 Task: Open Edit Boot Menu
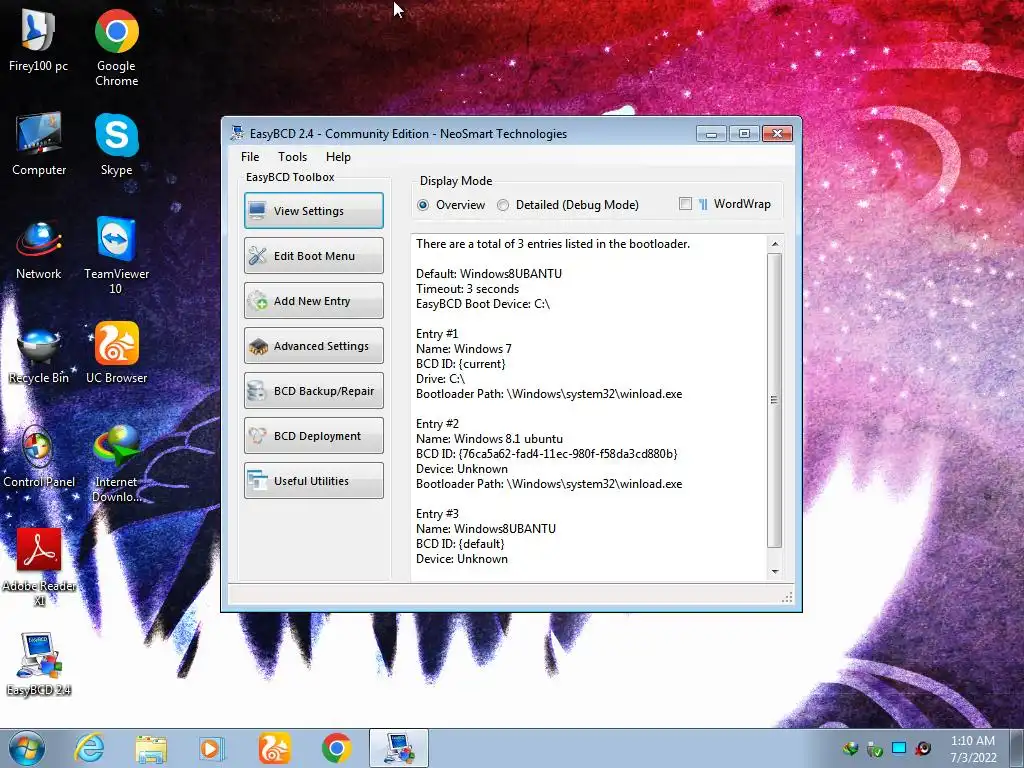pyautogui.click(x=313, y=255)
